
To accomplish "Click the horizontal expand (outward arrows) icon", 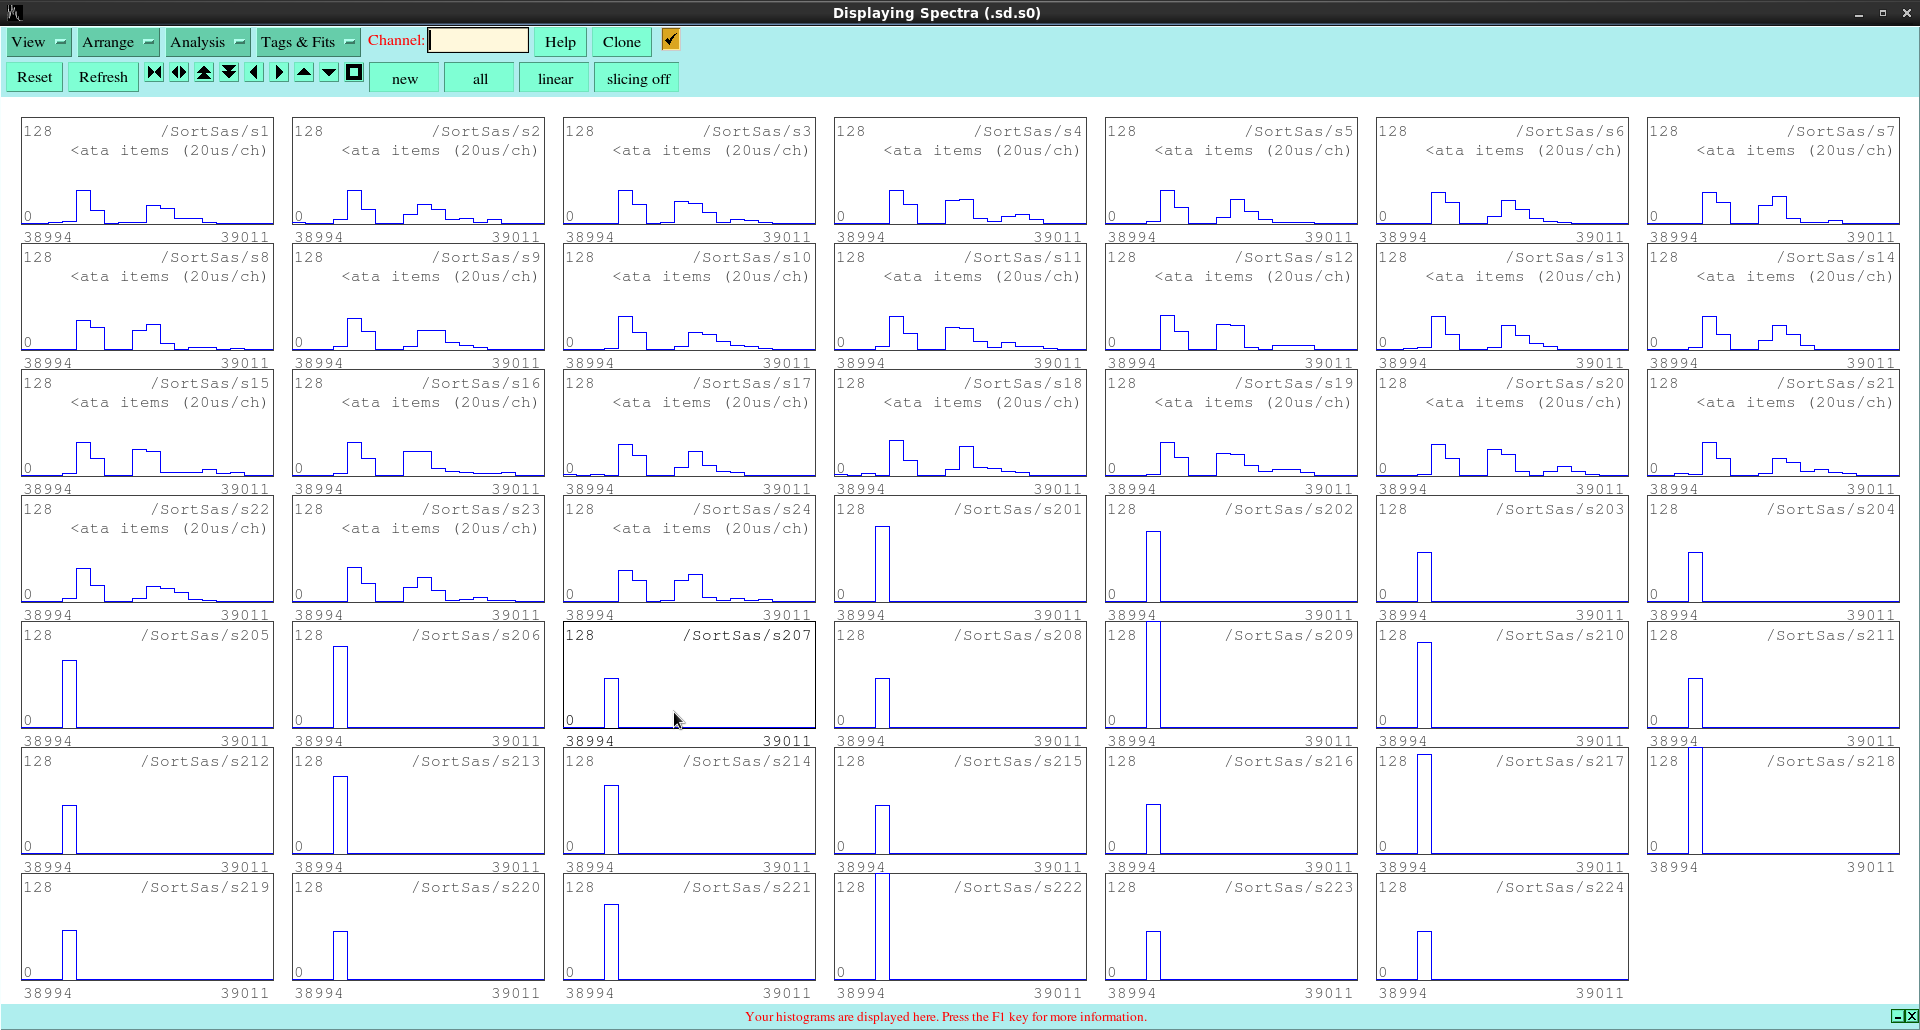I will pyautogui.click(x=179, y=72).
